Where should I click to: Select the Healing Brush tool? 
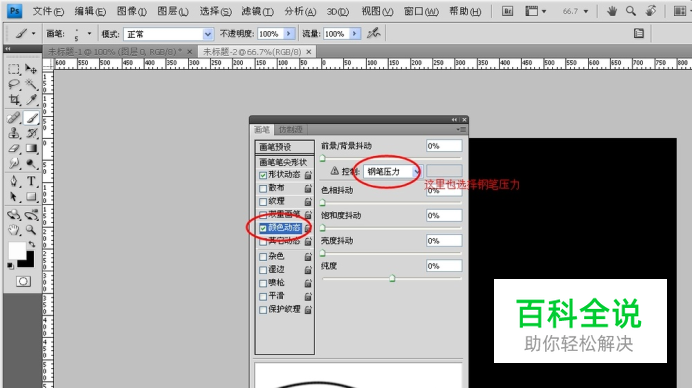(14, 117)
